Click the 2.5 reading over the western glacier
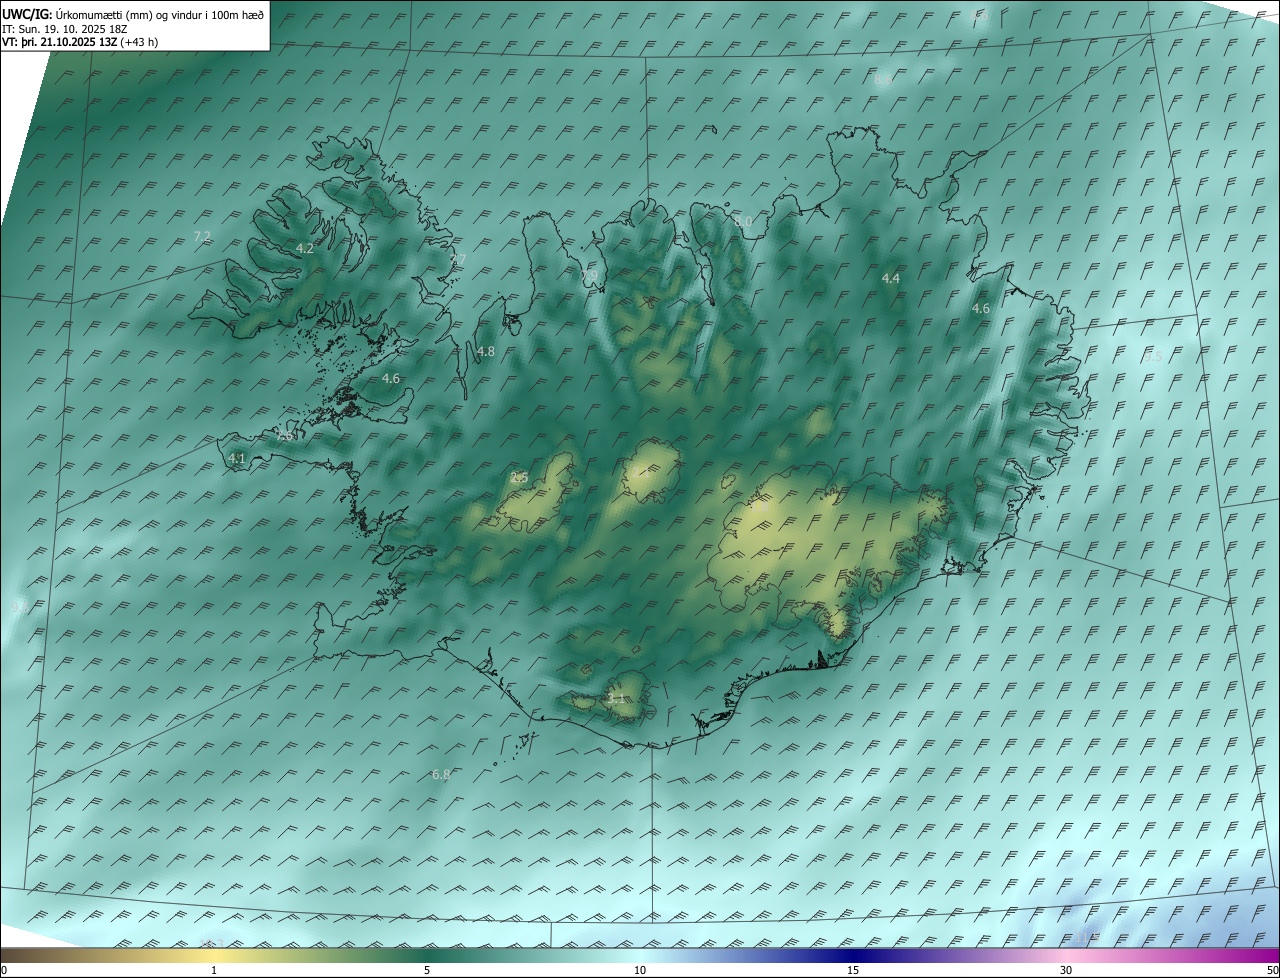 pyautogui.click(x=519, y=478)
